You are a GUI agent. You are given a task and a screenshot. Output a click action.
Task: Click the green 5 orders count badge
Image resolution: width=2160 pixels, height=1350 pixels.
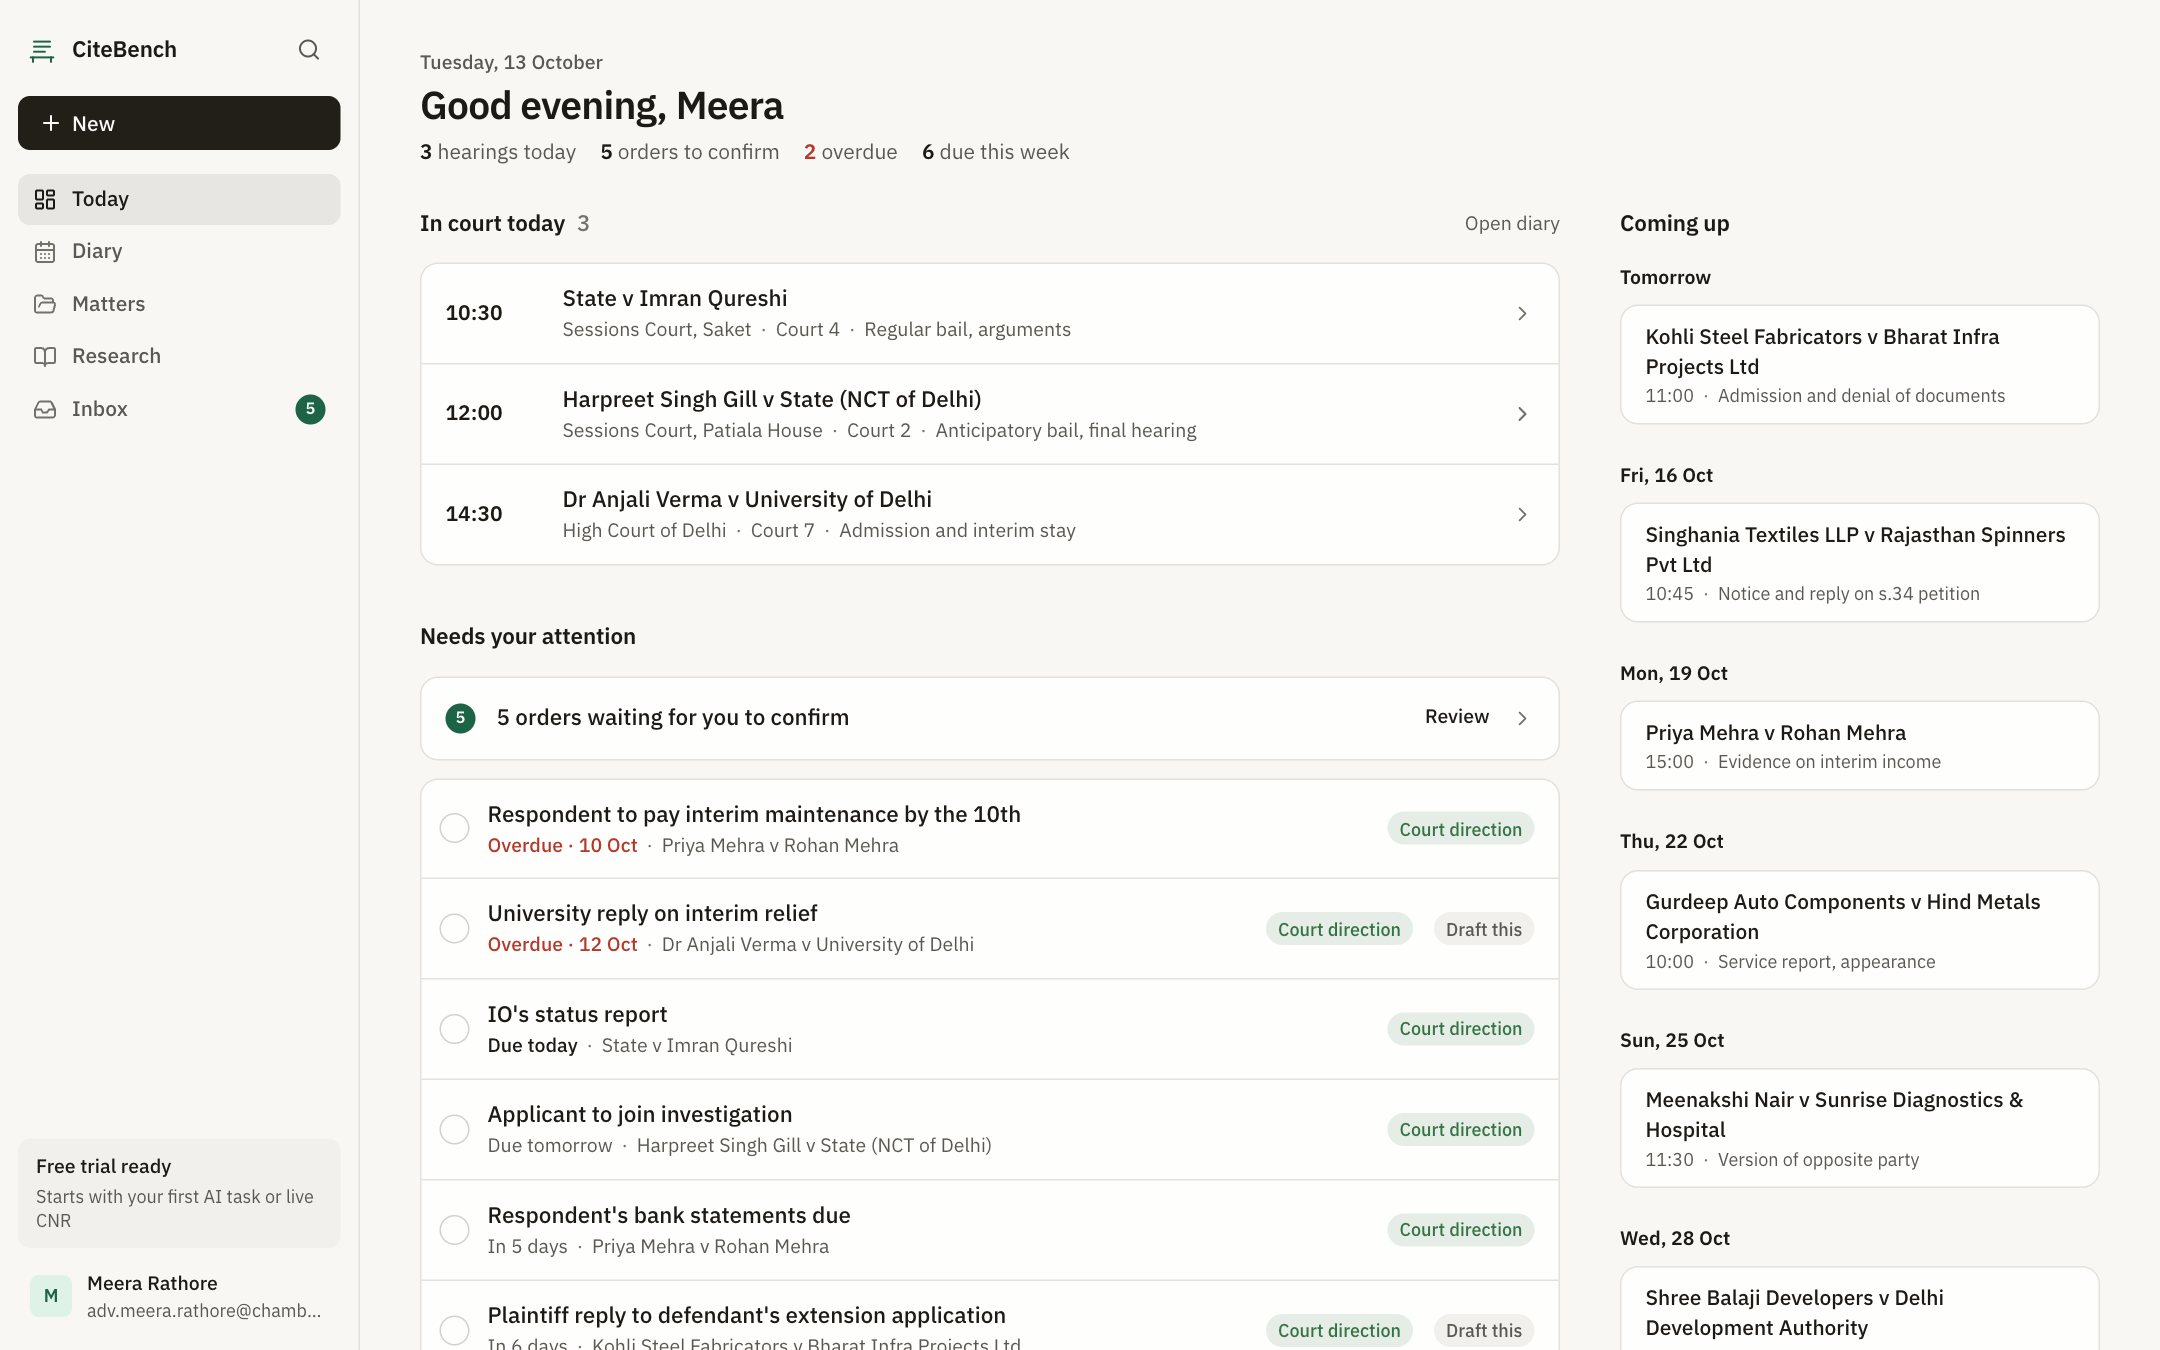[460, 718]
